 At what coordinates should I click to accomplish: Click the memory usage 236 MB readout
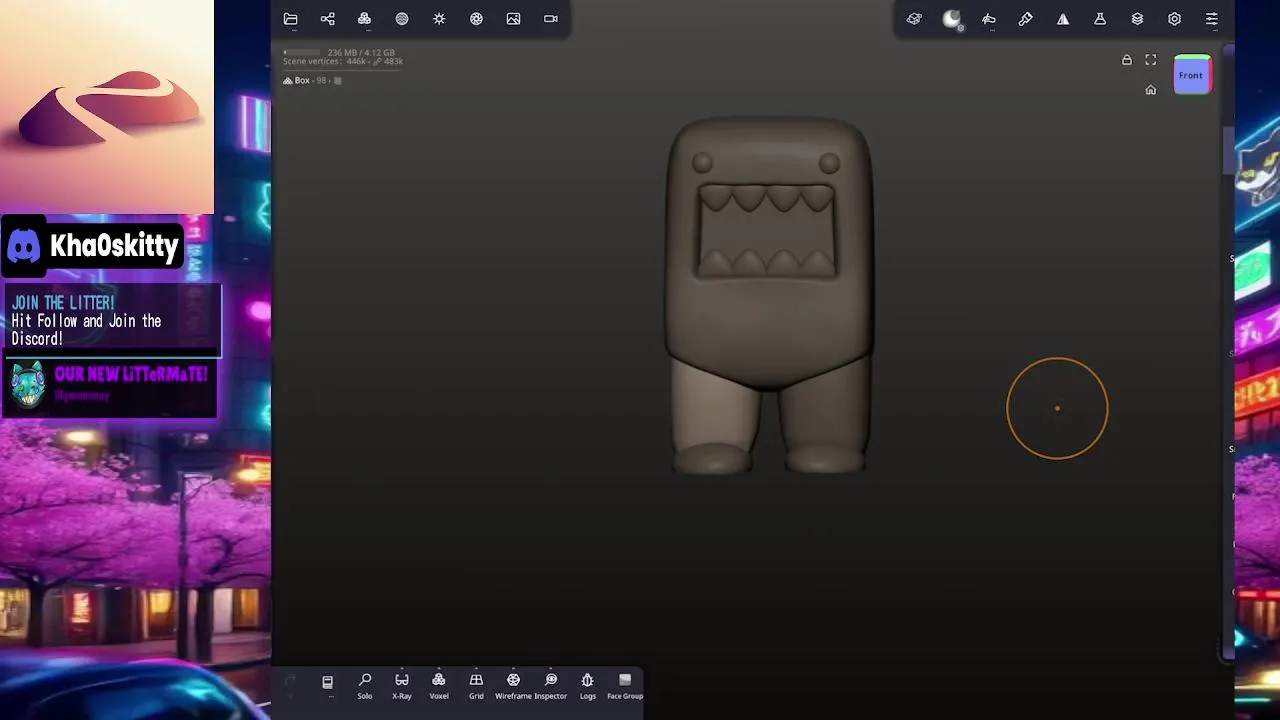click(x=361, y=52)
